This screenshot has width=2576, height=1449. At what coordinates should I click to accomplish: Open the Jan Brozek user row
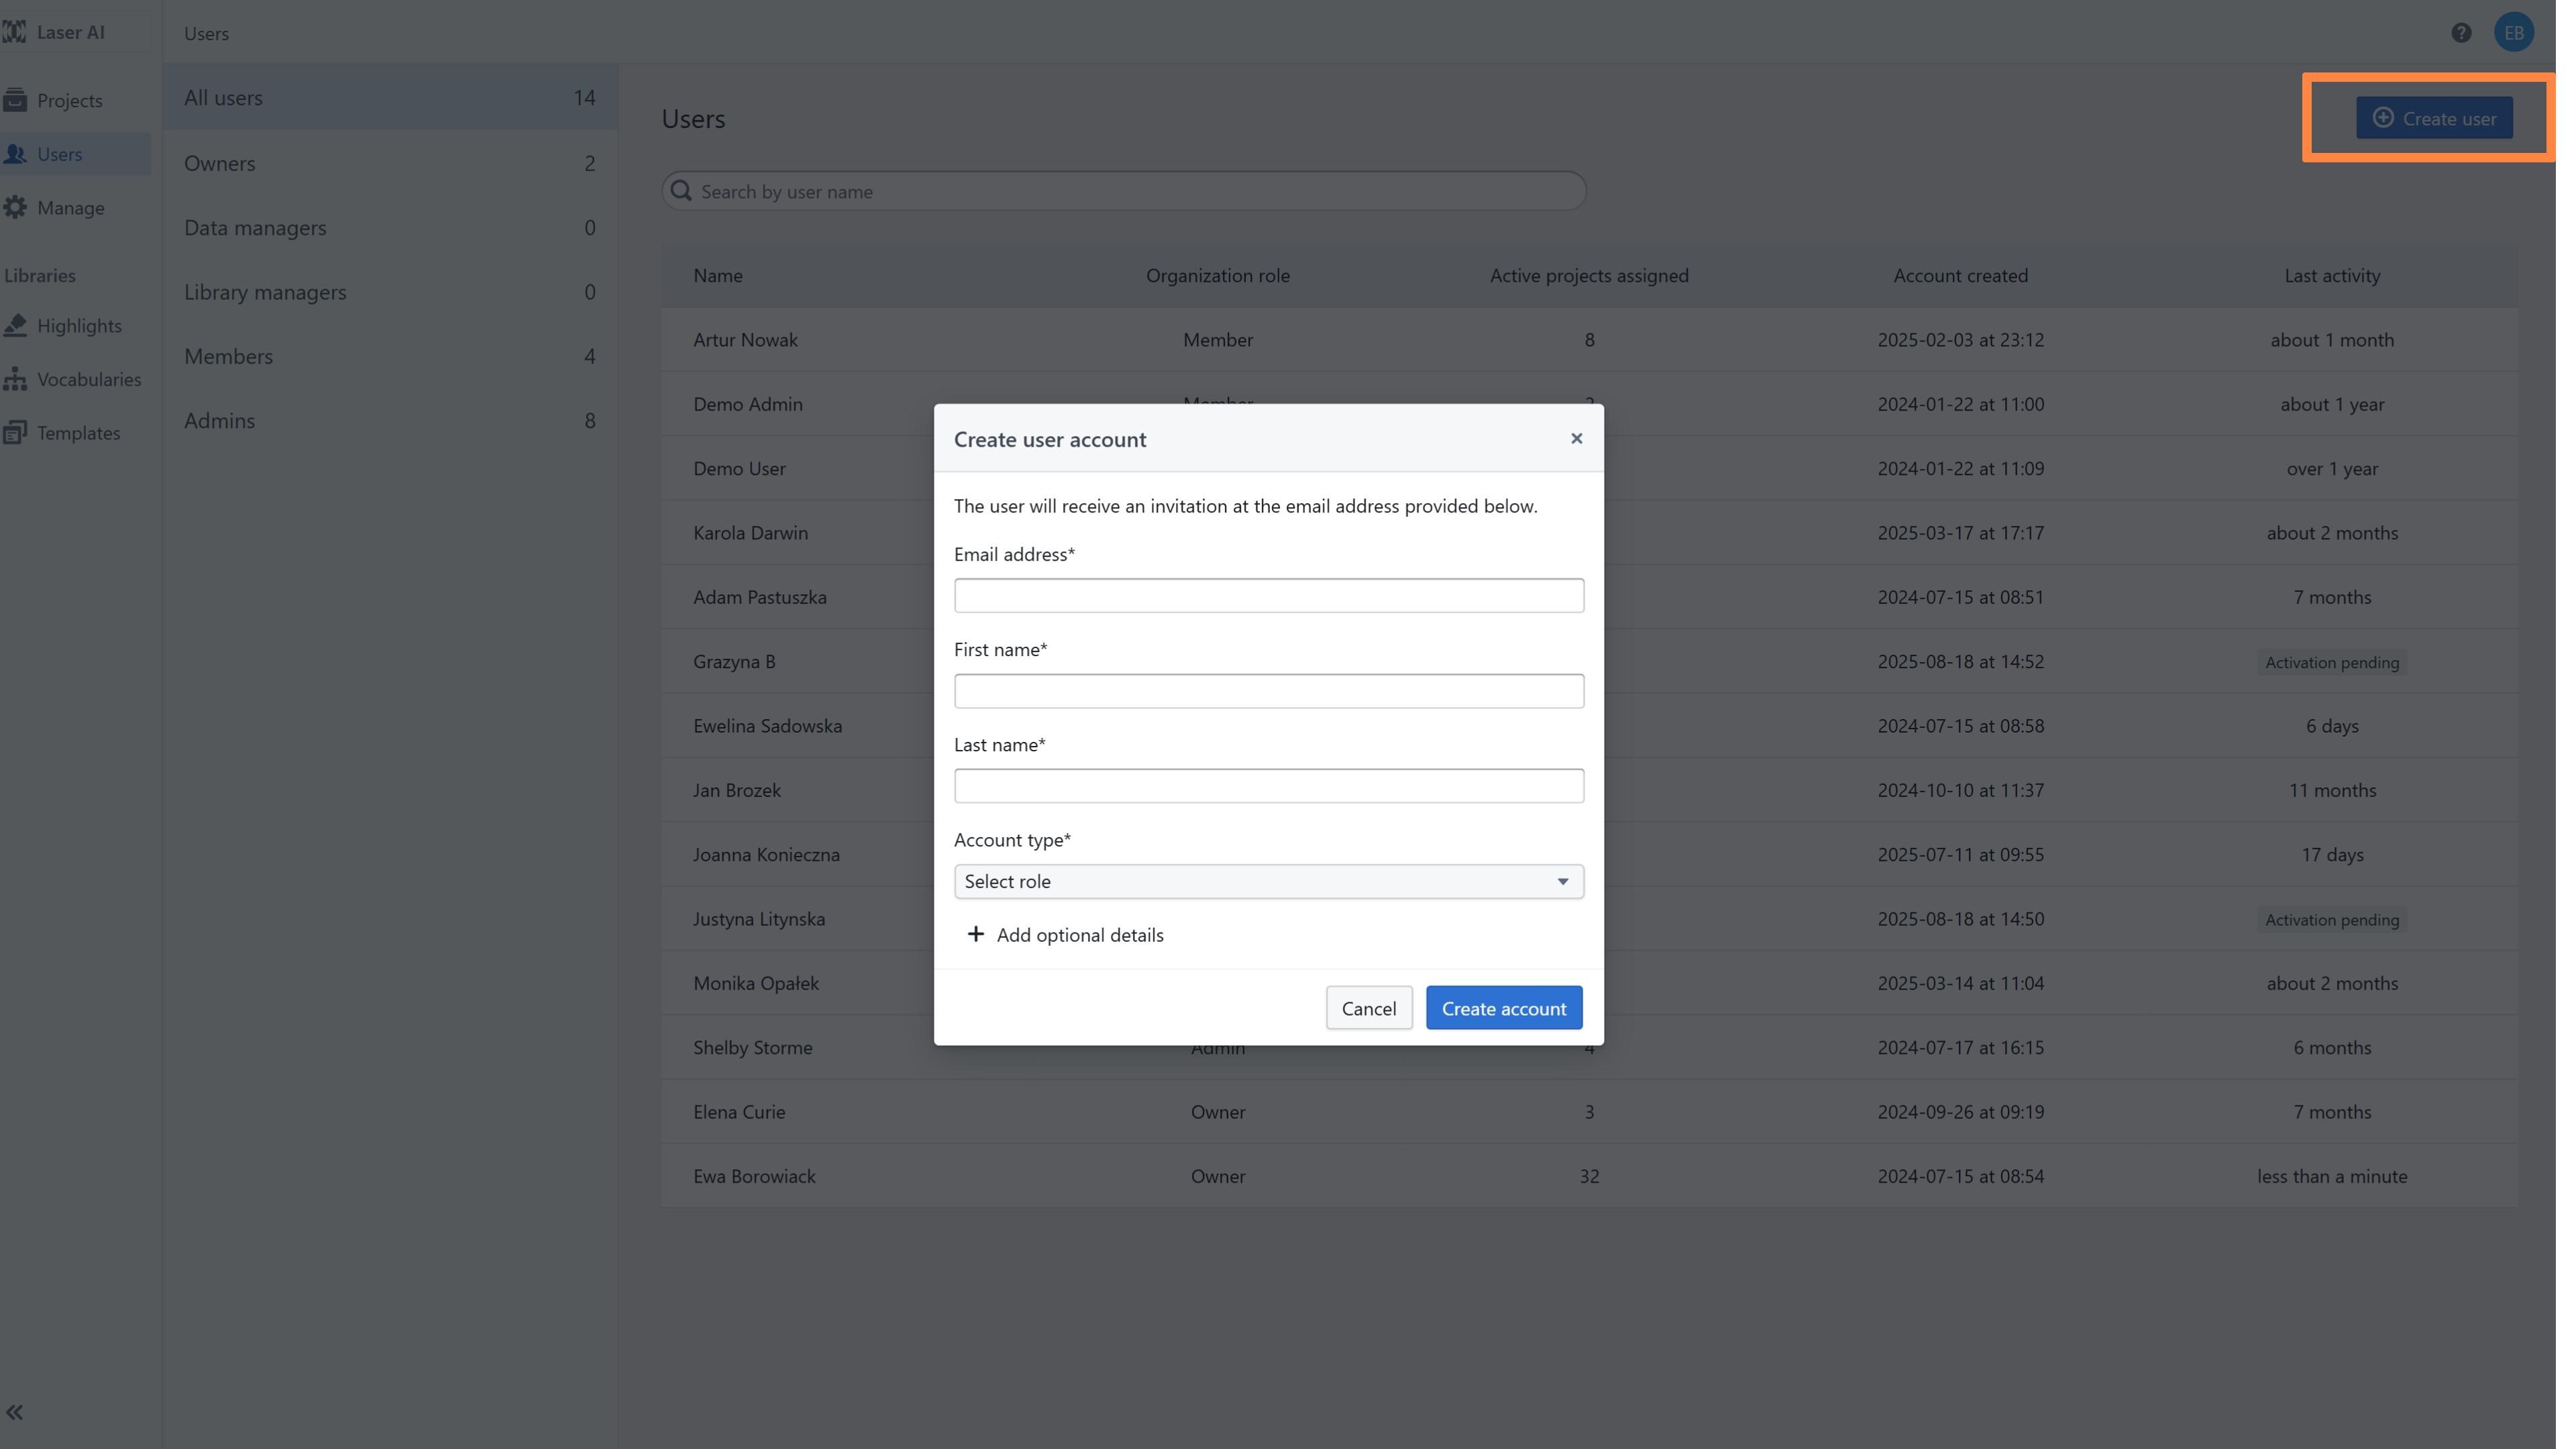click(1589, 790)
